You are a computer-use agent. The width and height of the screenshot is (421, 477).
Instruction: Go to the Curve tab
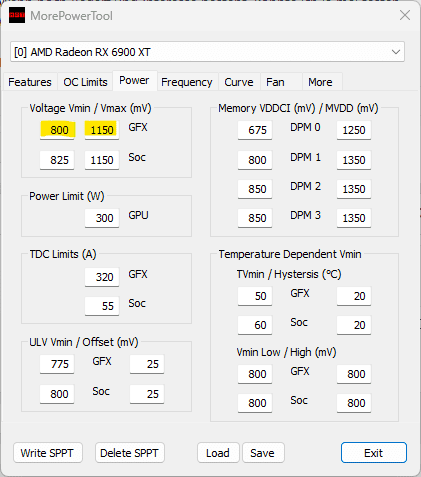pyautogui.click(x=239, y=82)
